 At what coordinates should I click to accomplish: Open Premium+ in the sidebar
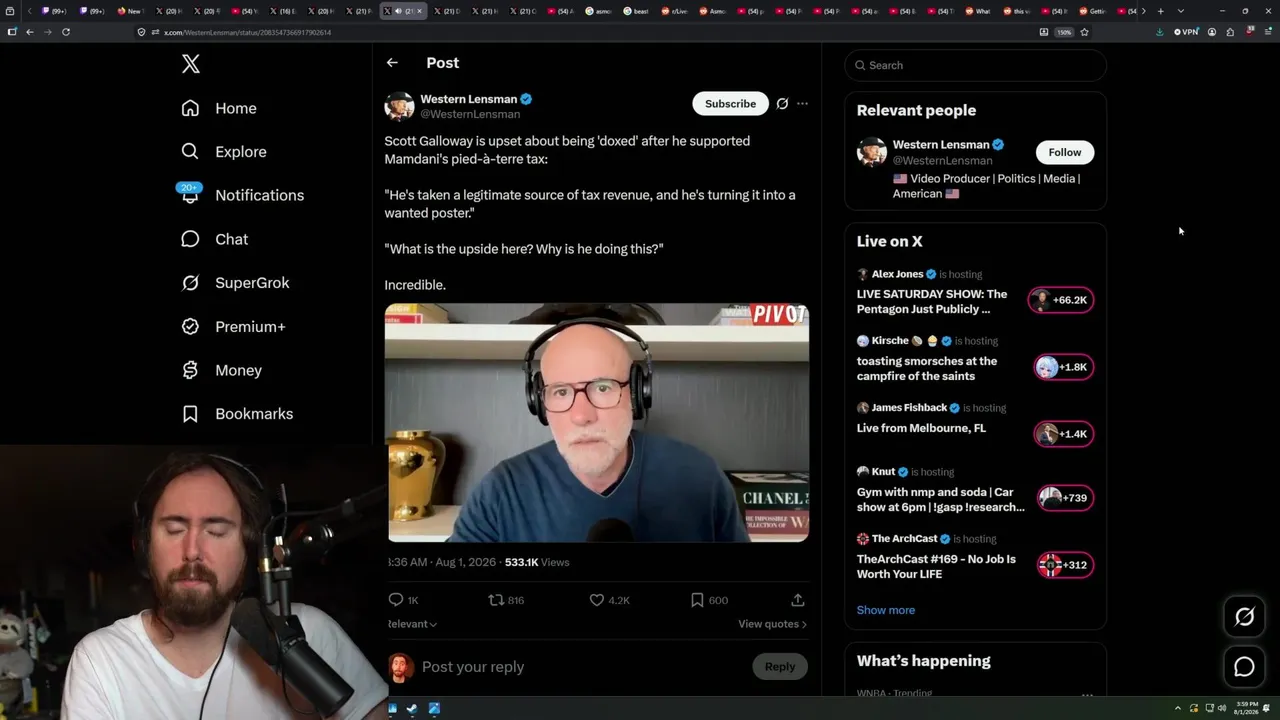pos(233,327)
